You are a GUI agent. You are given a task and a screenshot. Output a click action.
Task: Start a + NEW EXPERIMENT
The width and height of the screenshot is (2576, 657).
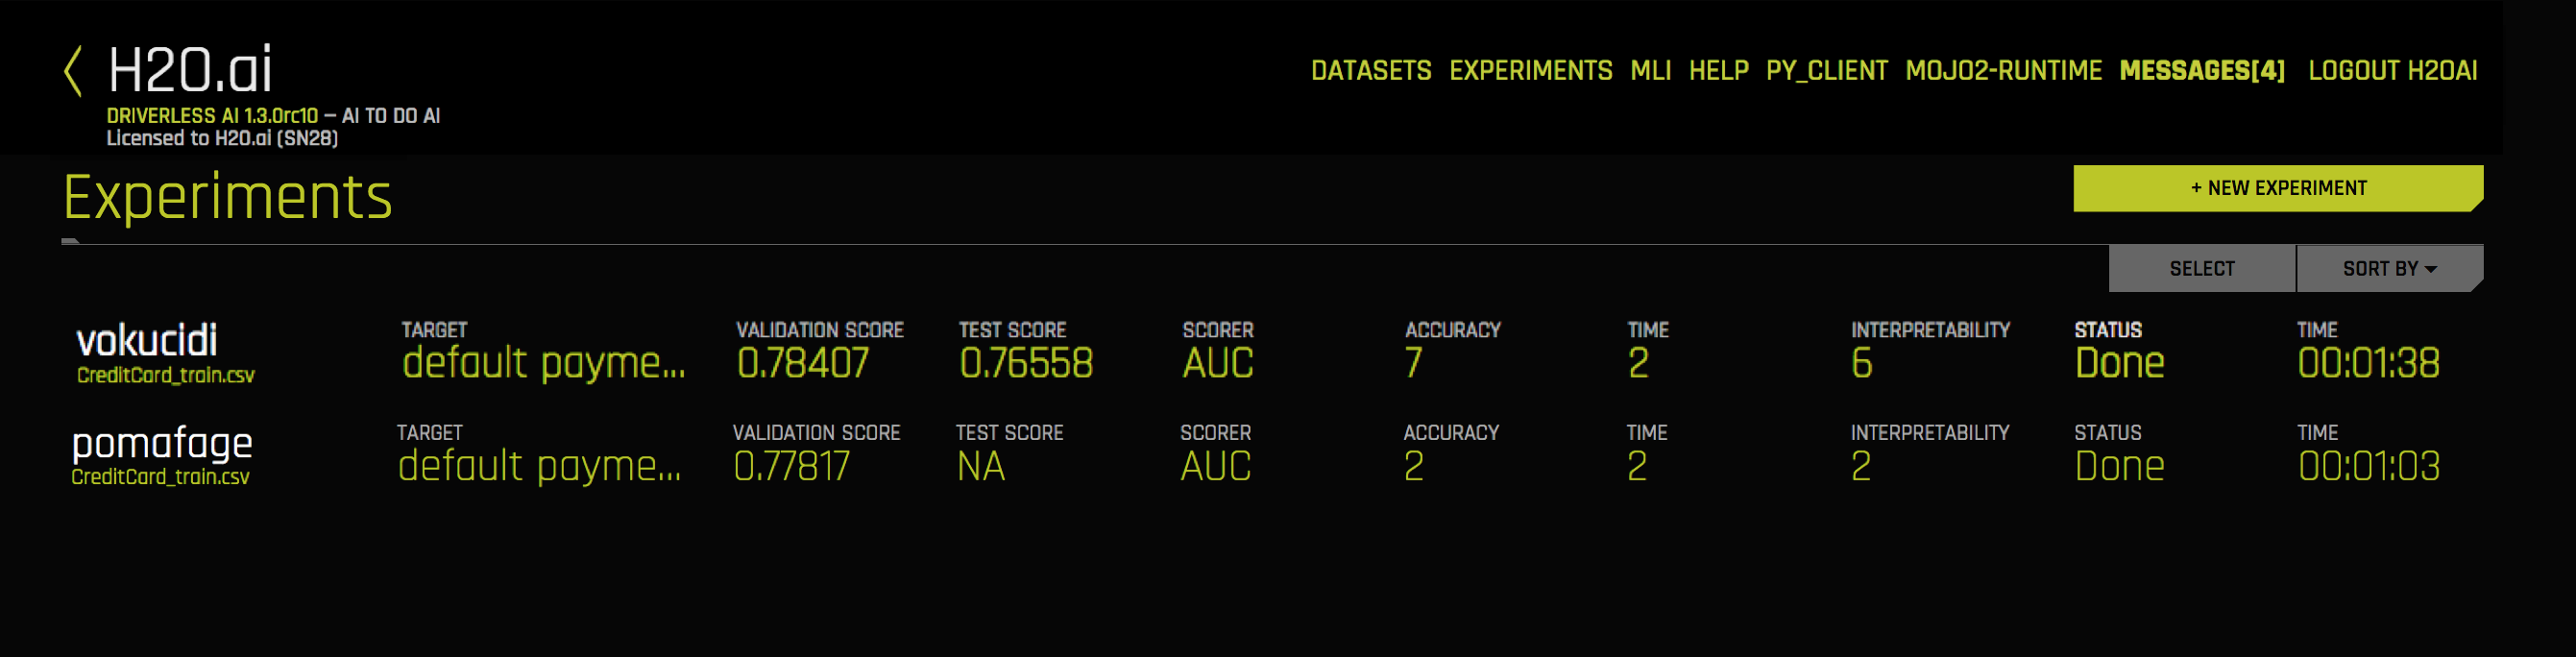(2278, 188)
